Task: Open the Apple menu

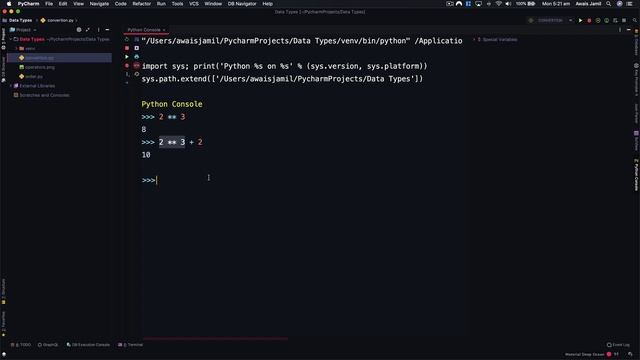Action: (9, 4)
